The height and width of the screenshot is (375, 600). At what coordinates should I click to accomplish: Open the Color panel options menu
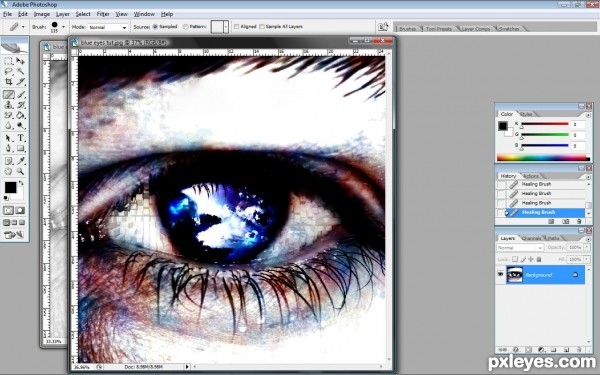588,114
